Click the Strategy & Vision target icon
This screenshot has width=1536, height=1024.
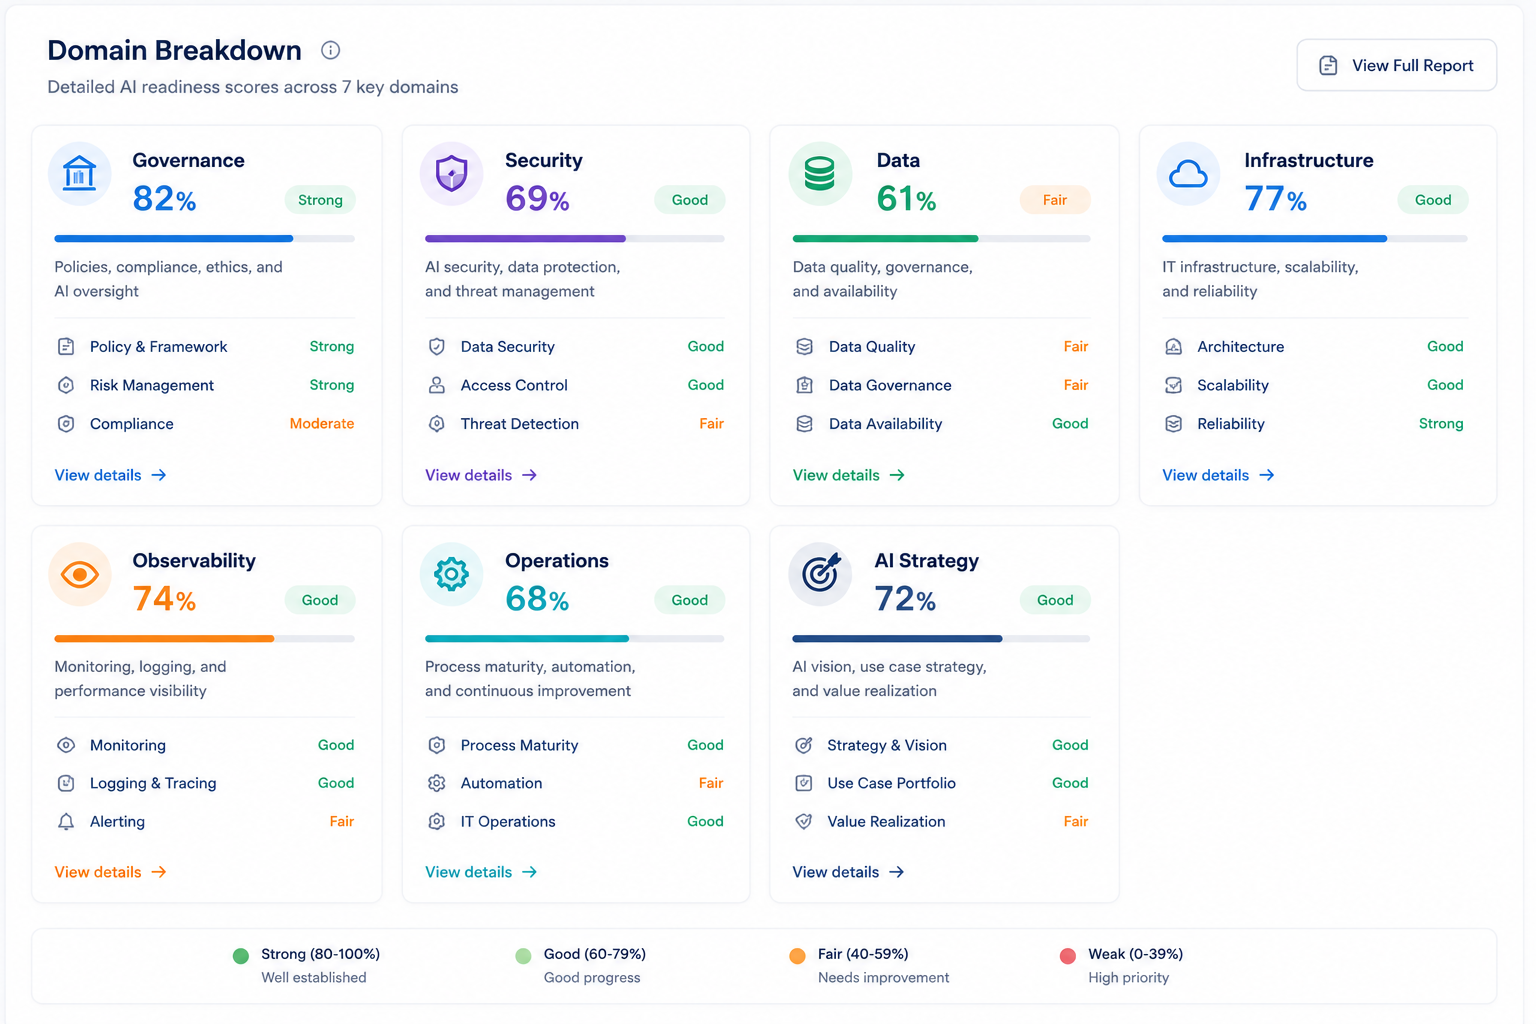[x=804, y=745]
